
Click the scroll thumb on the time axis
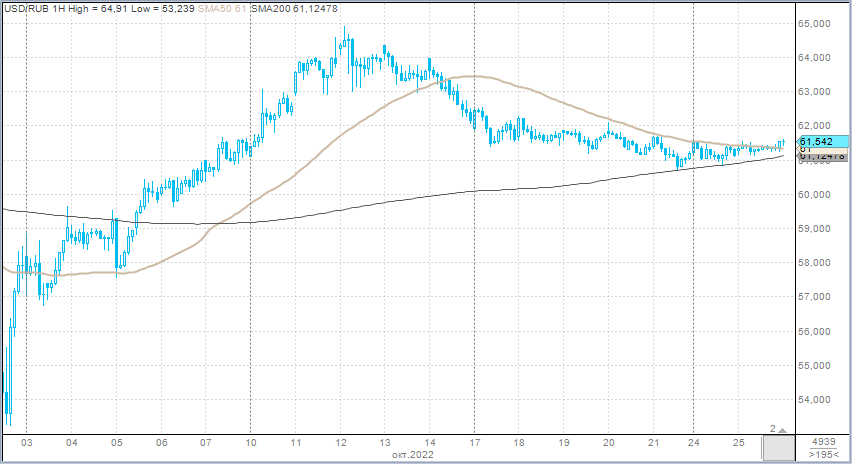click(x=782, y=448)
